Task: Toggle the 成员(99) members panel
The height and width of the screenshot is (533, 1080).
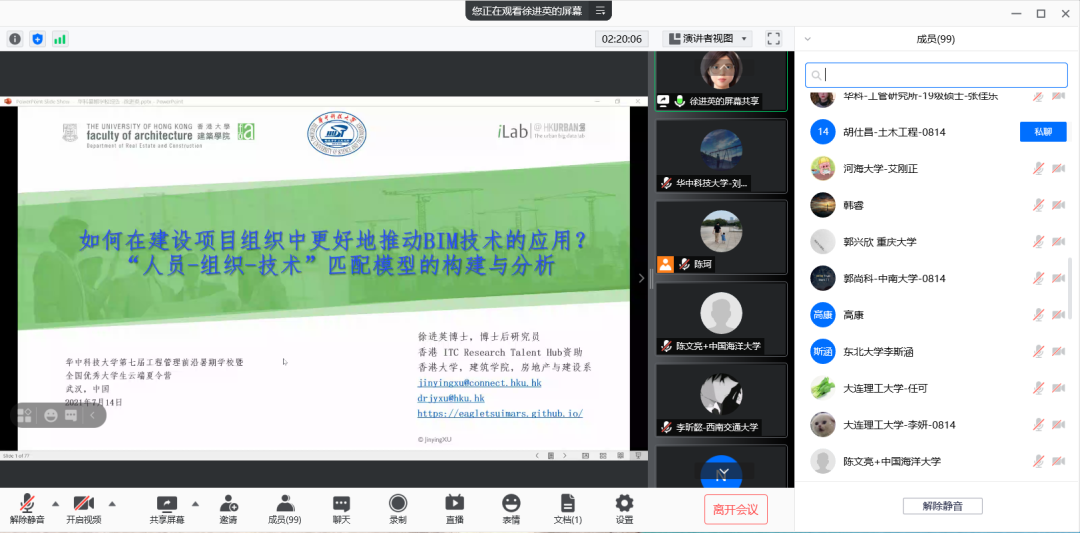Action: [x=284, y=508]
